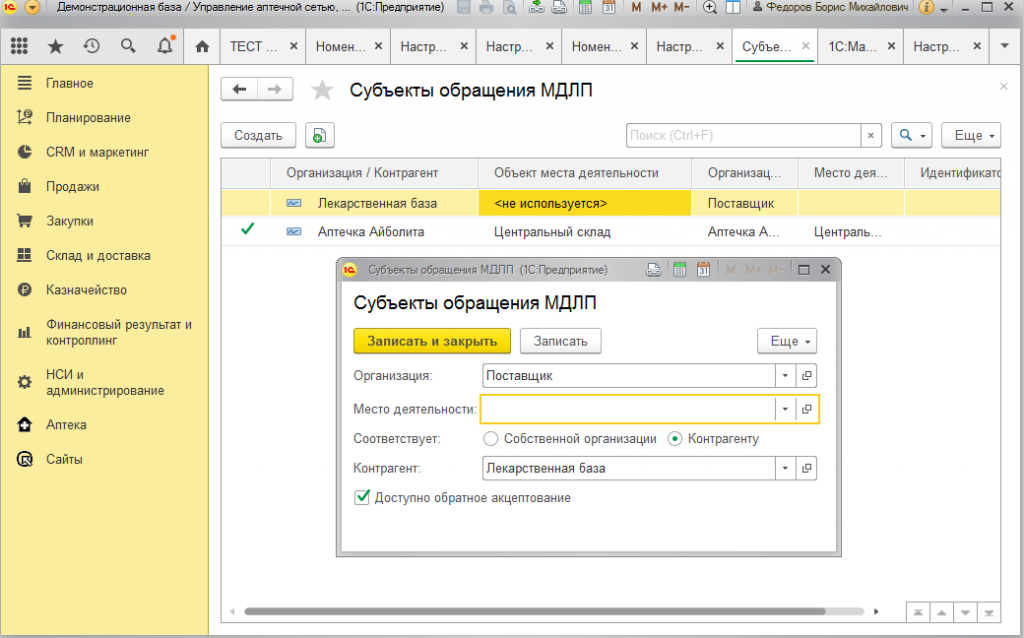Click the Место деятельности input field
The image size is (1024, 638).
628,409
